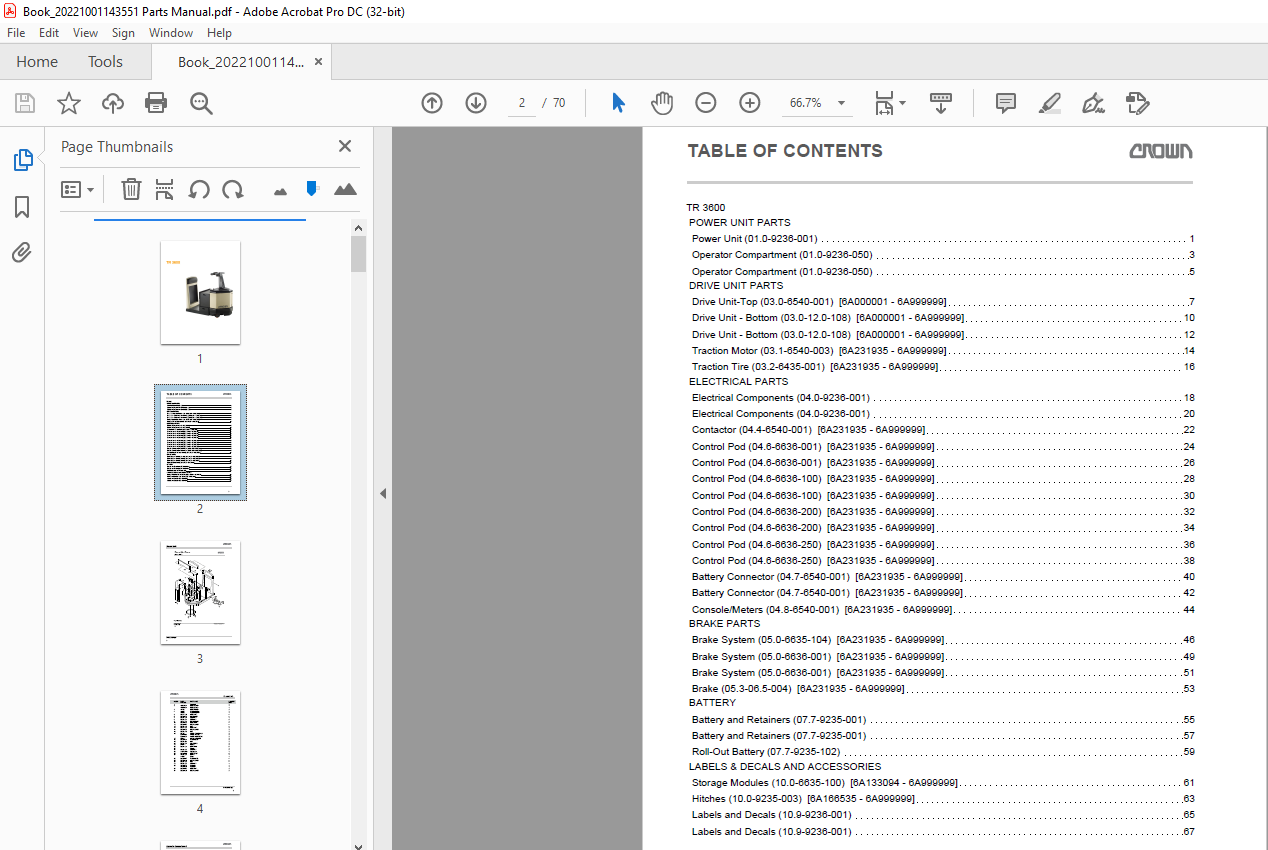Switch to the Home tab
Screen dimensions: 1268x850
point(37,62)
